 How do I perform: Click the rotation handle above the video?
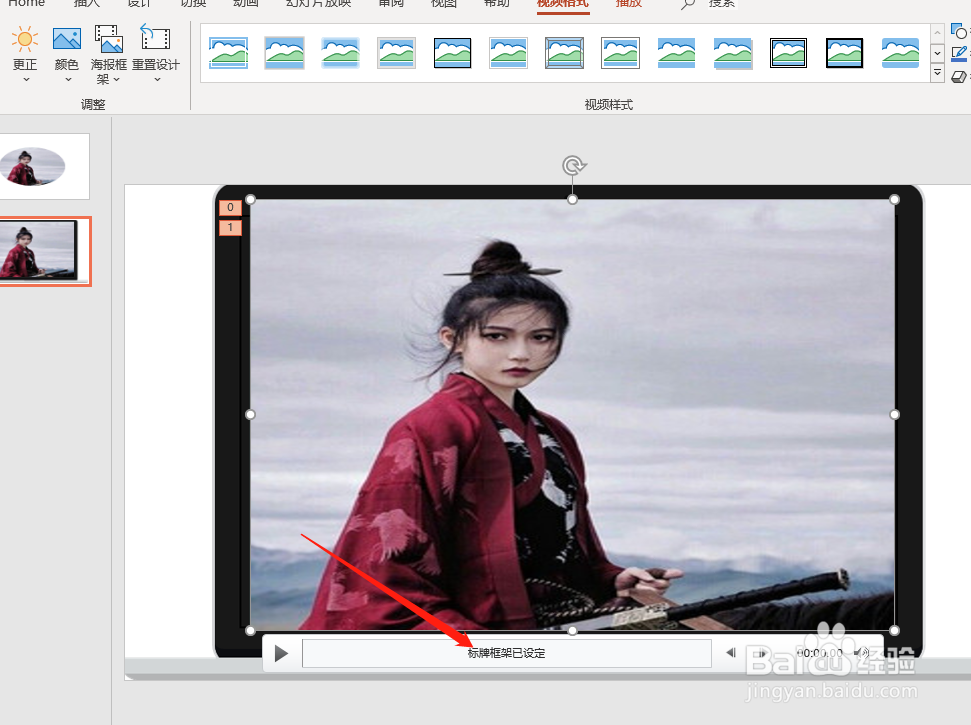click(573, 165)
